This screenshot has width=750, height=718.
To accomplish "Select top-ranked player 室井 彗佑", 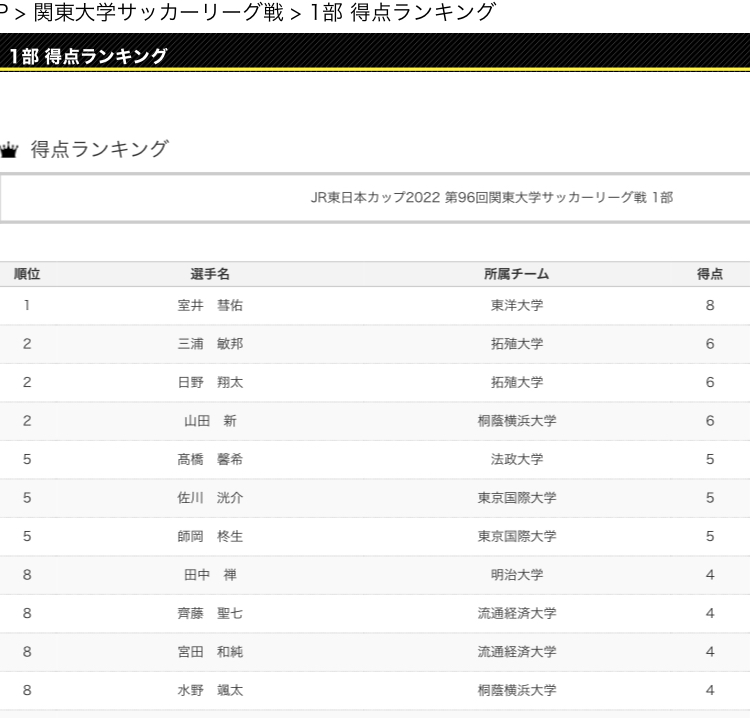I will [x=210, y=306].
